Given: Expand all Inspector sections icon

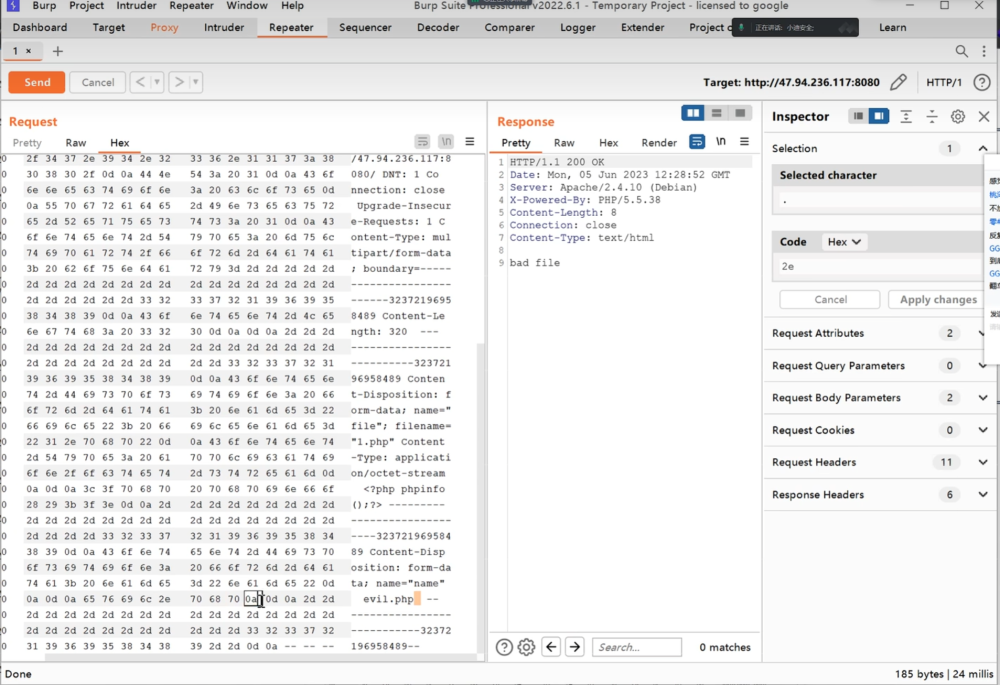Looking at the screenshot, I should [906, 116].
